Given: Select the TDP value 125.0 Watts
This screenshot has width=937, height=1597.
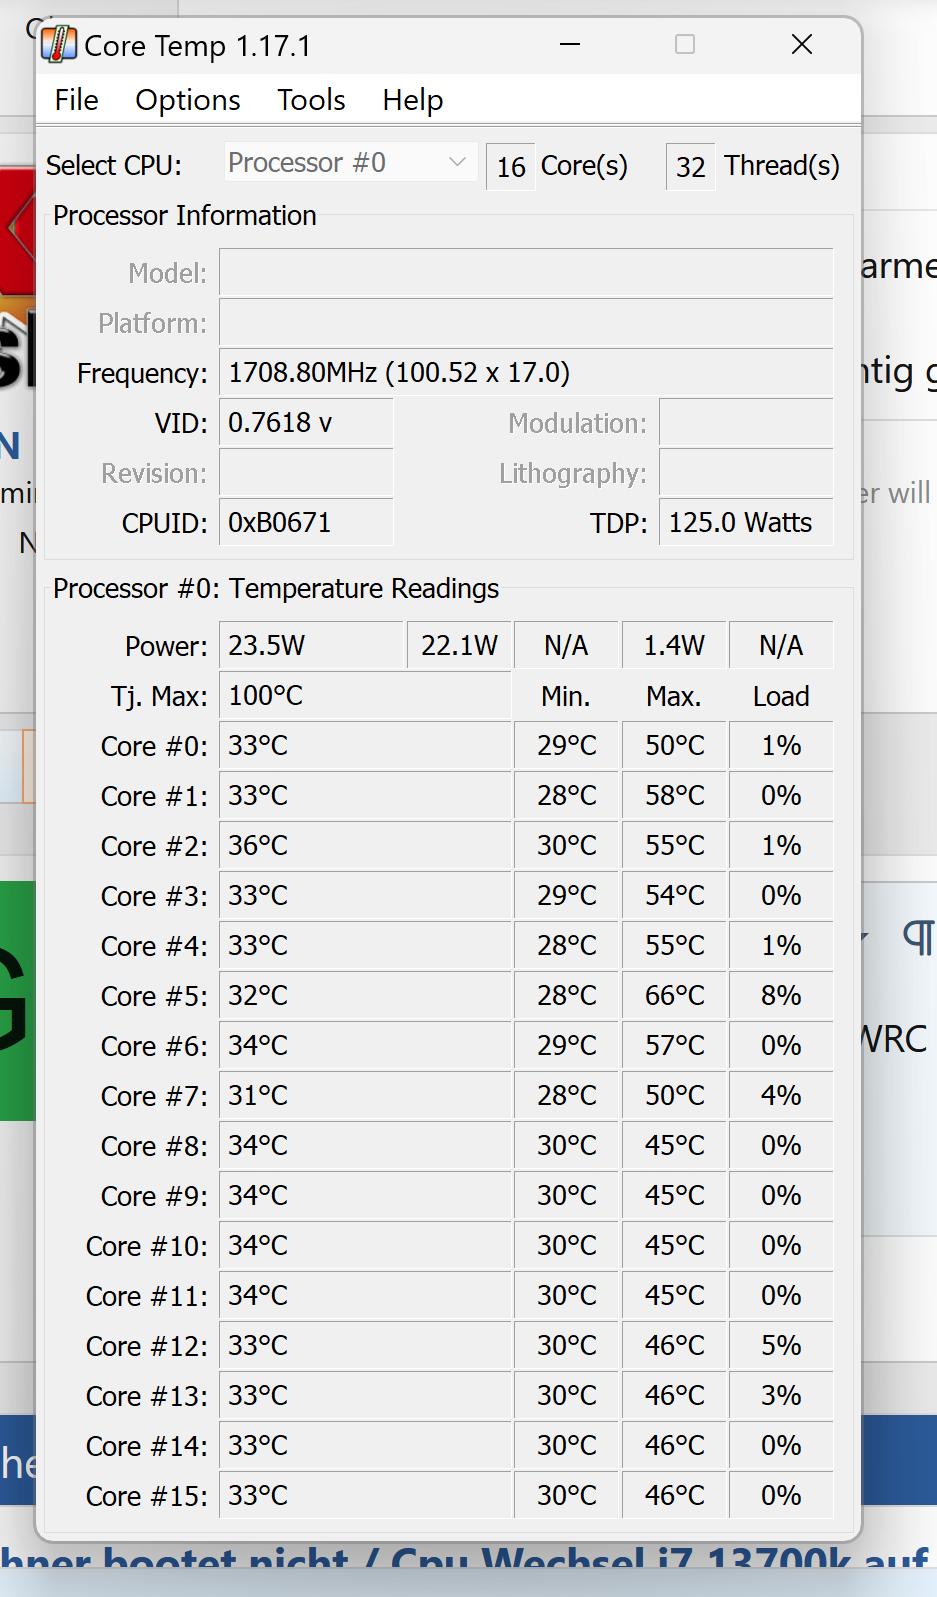Looking at the screenshot, I should point(746,523).
